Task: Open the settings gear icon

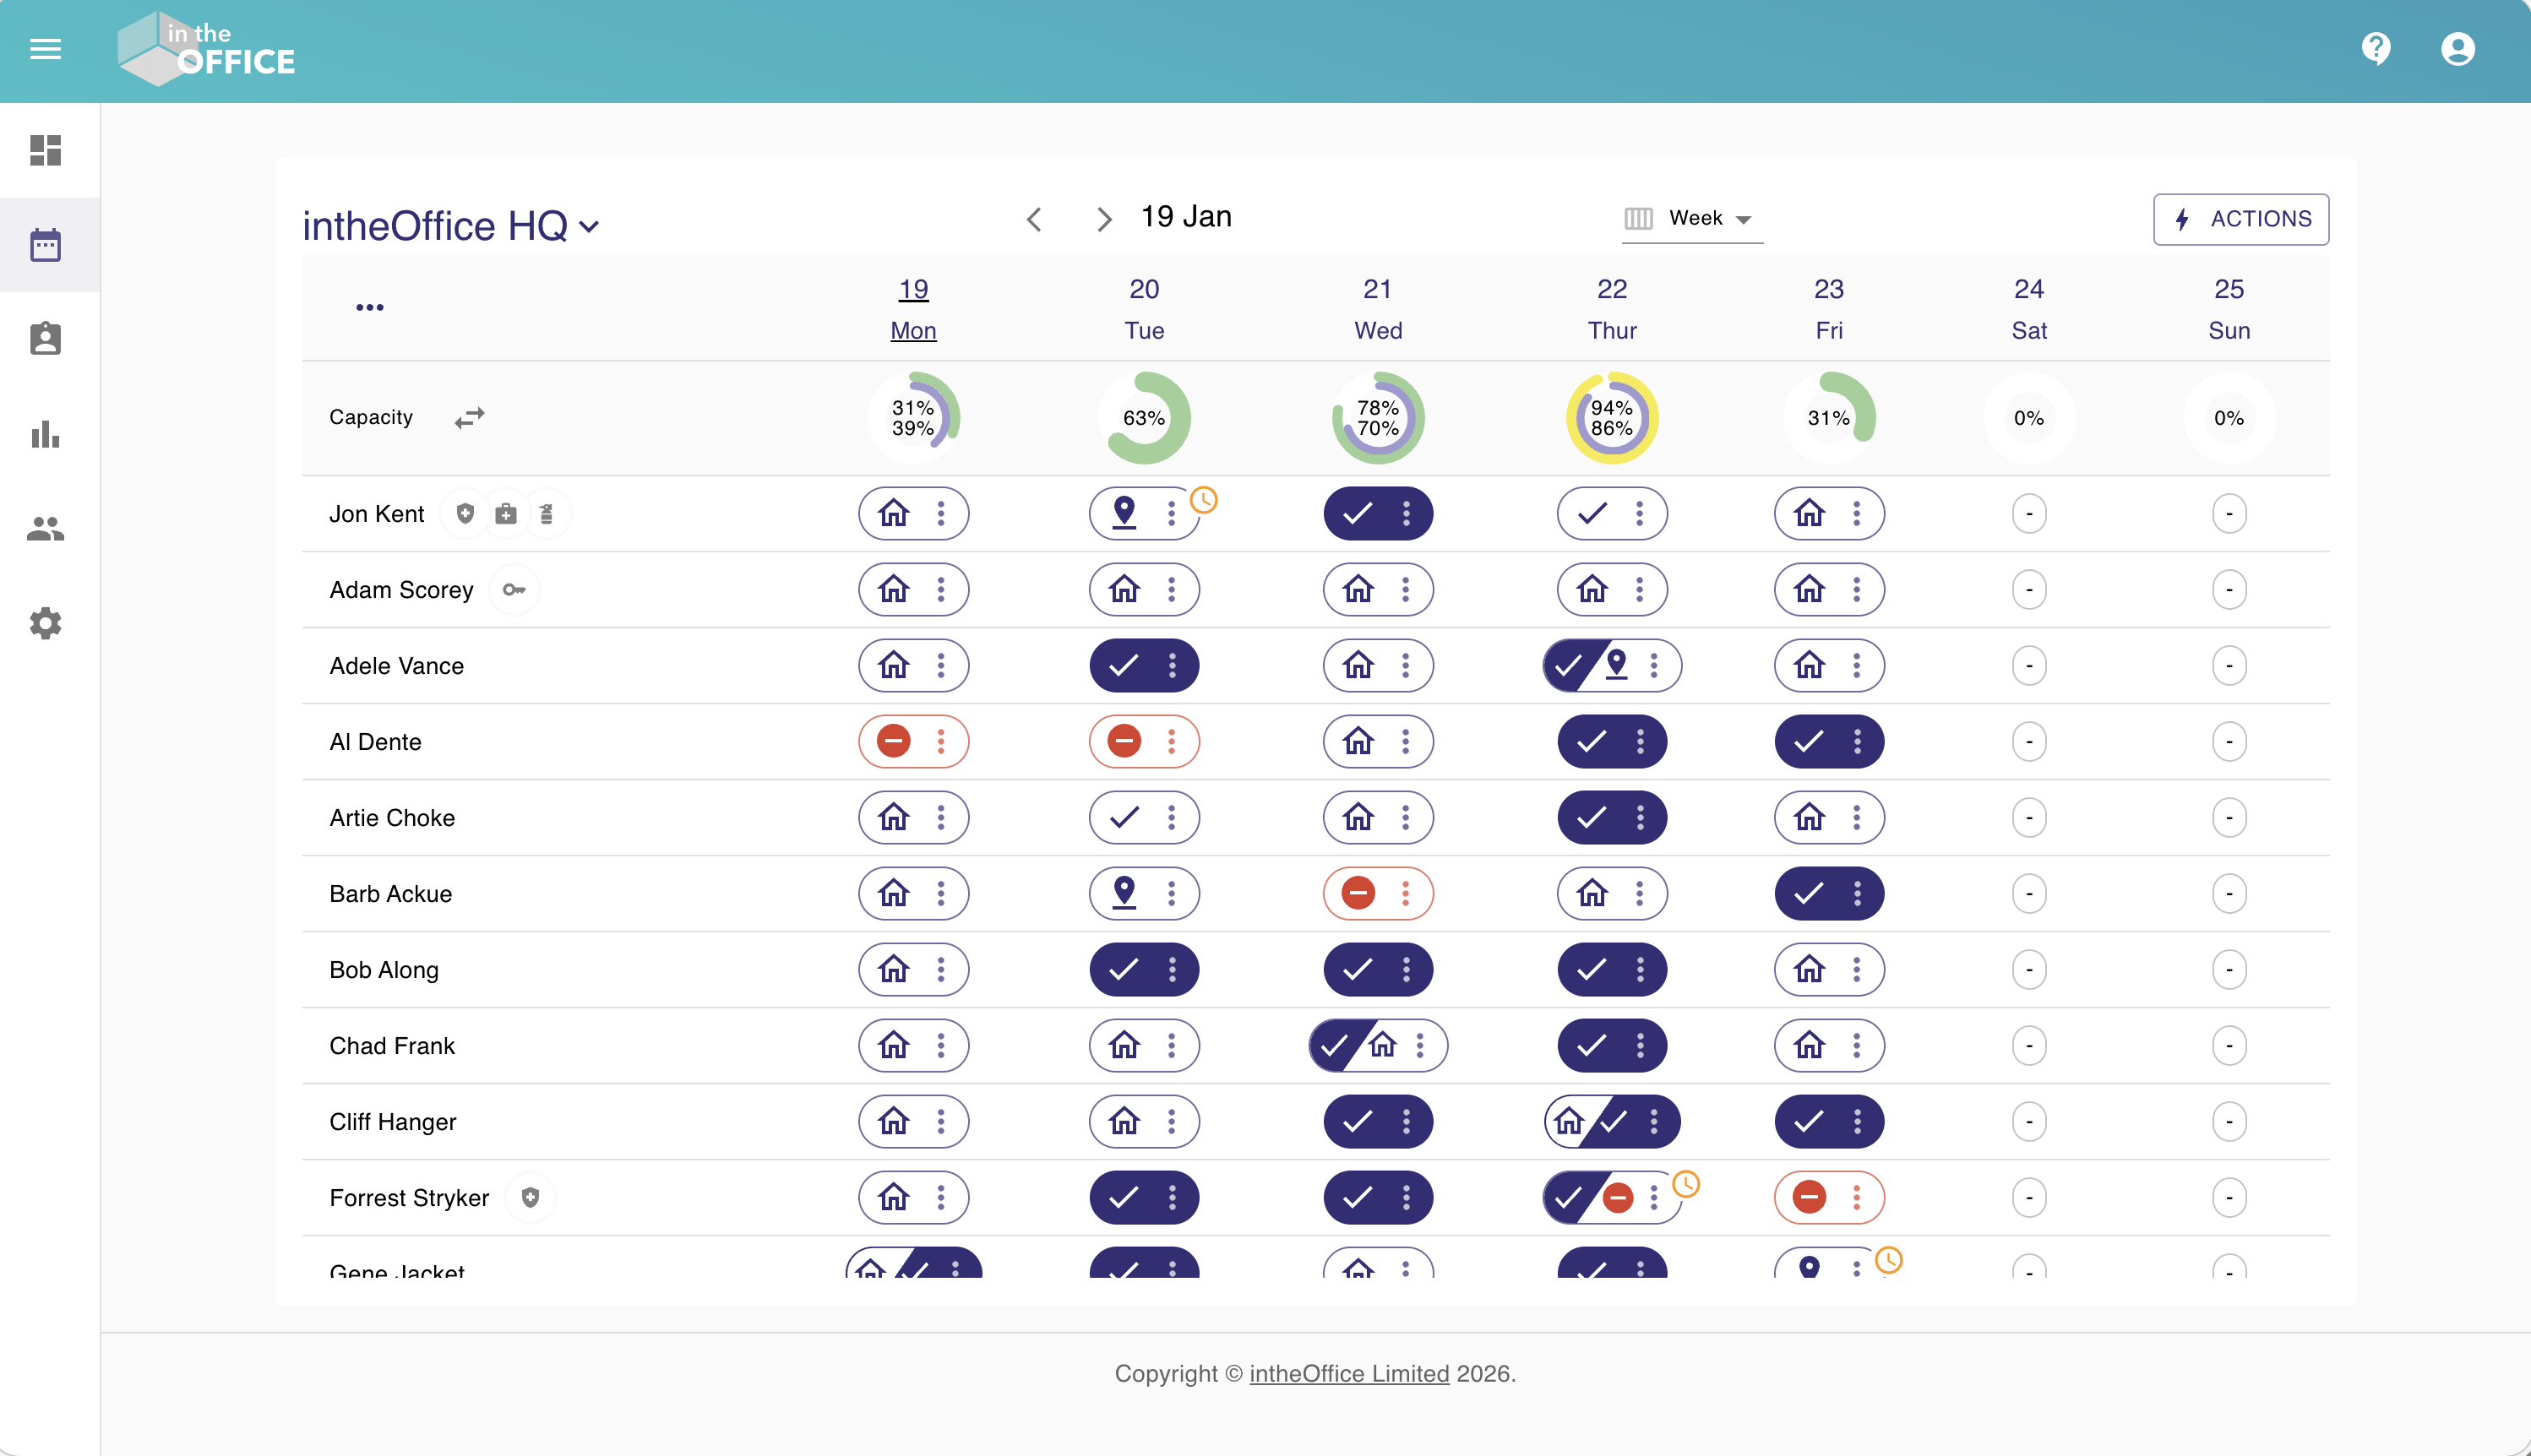Action: 45,623
